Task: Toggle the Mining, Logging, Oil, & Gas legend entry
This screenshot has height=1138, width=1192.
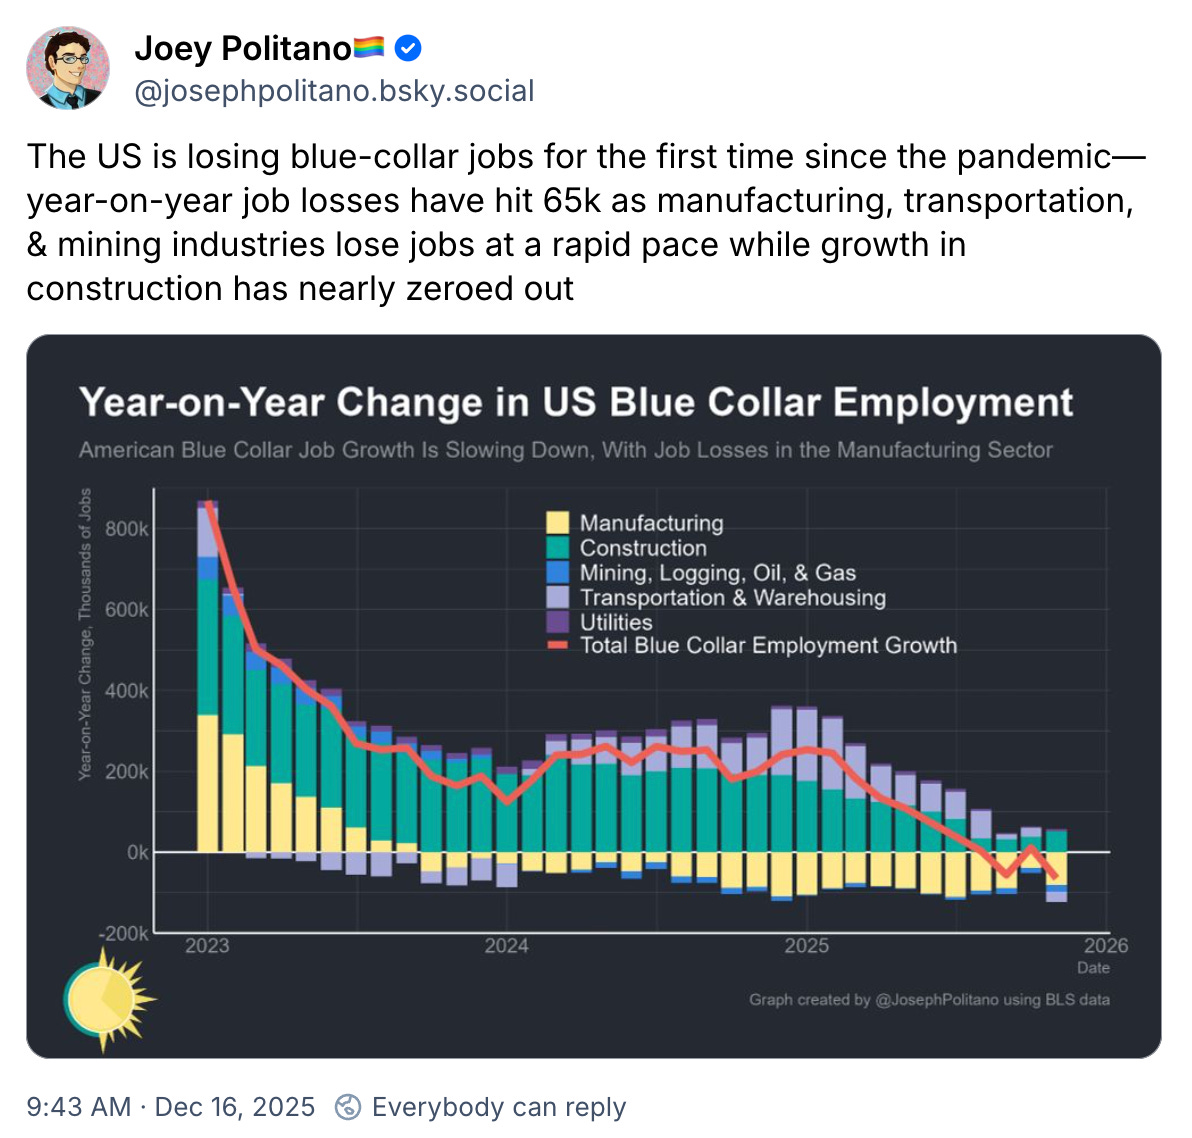Action: click(x=558, y=572)
